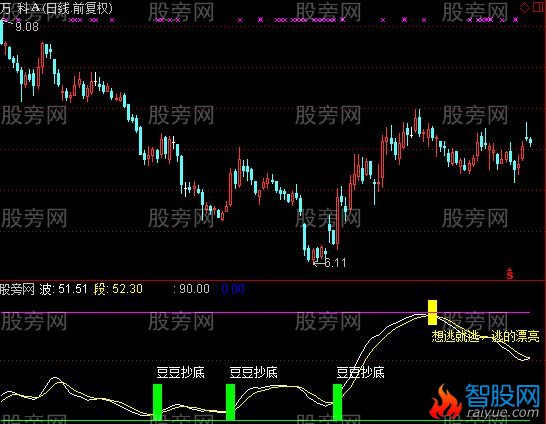Screen dimensions: 546x424
Task: Click the yellow sell signal bar
Action: [432, 312]
